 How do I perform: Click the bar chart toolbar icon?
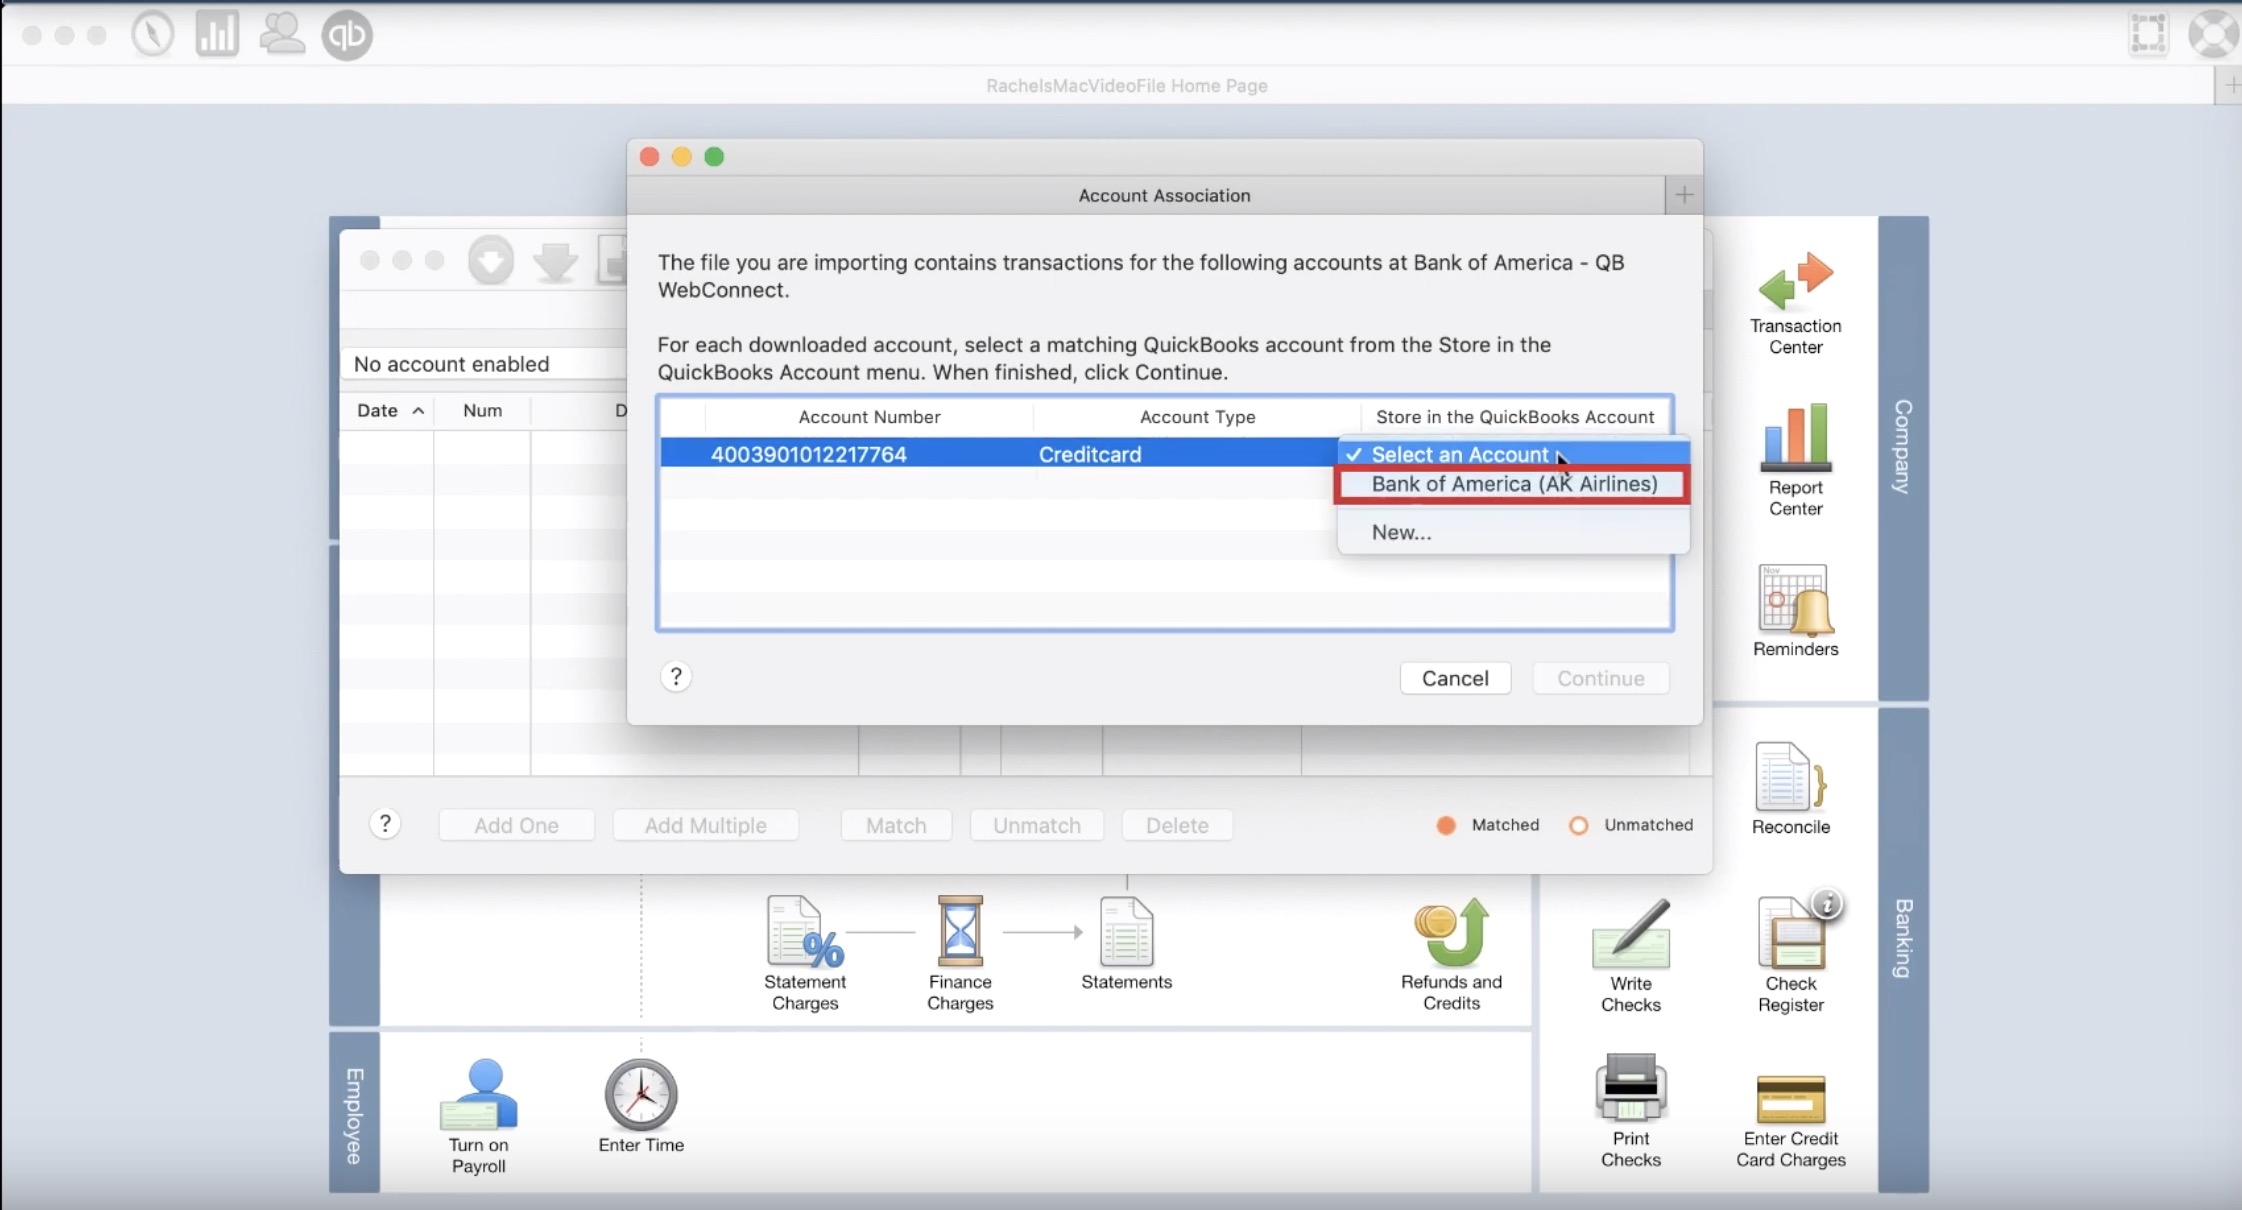pos(217,34)
